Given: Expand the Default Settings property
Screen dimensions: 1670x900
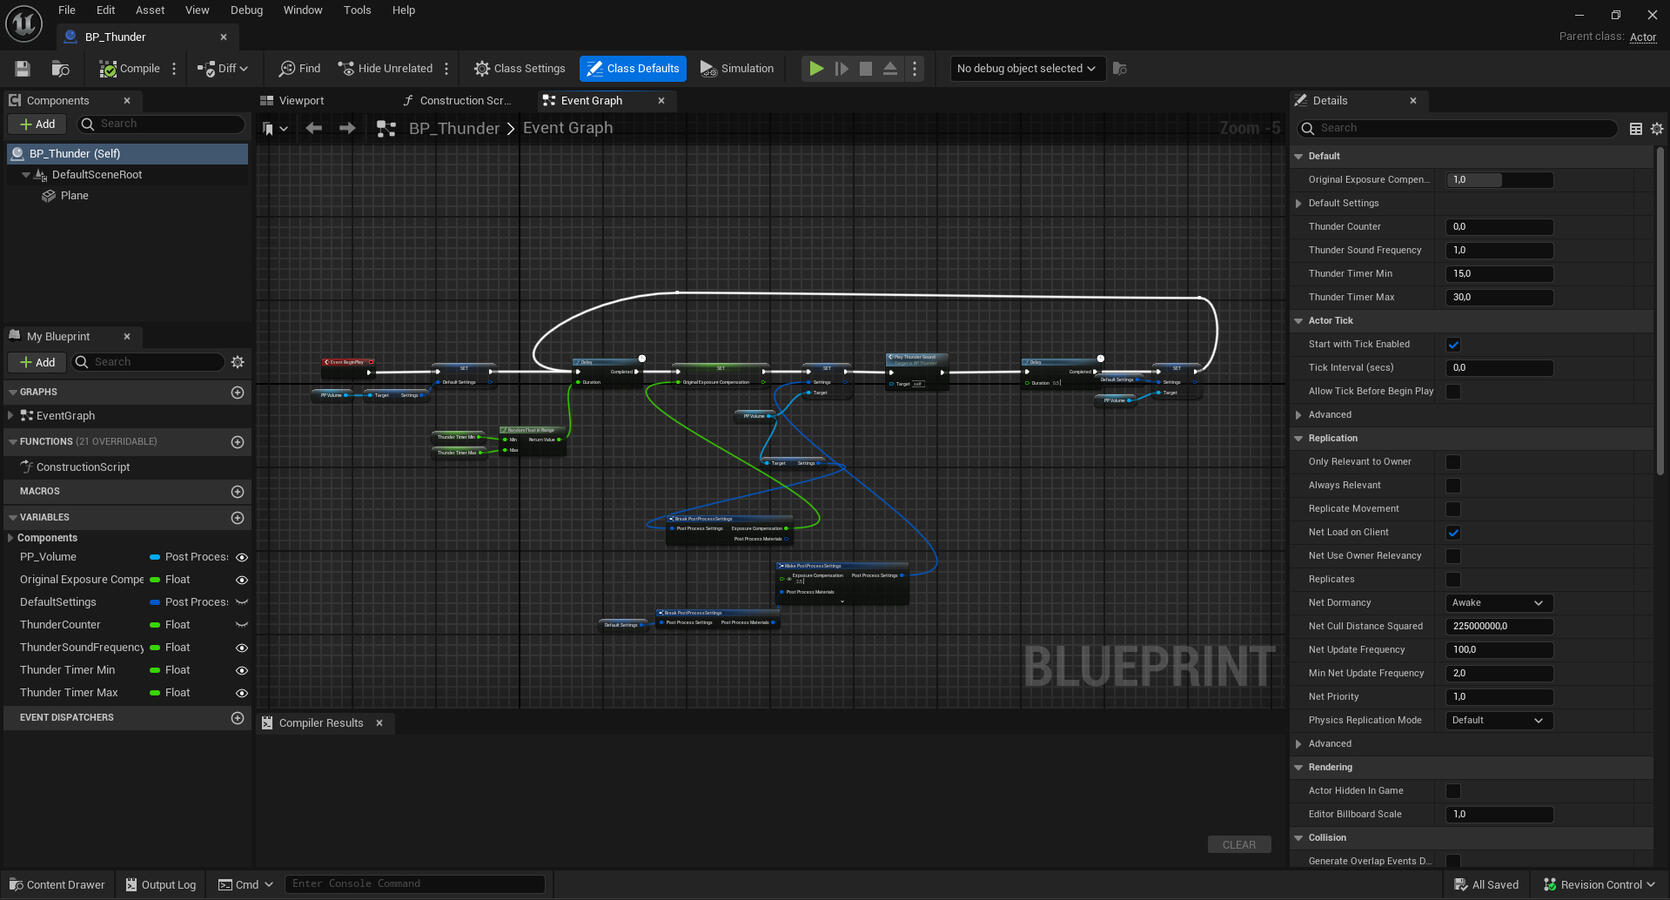Looking at the screenshot, I should (x=1299, y=203).
